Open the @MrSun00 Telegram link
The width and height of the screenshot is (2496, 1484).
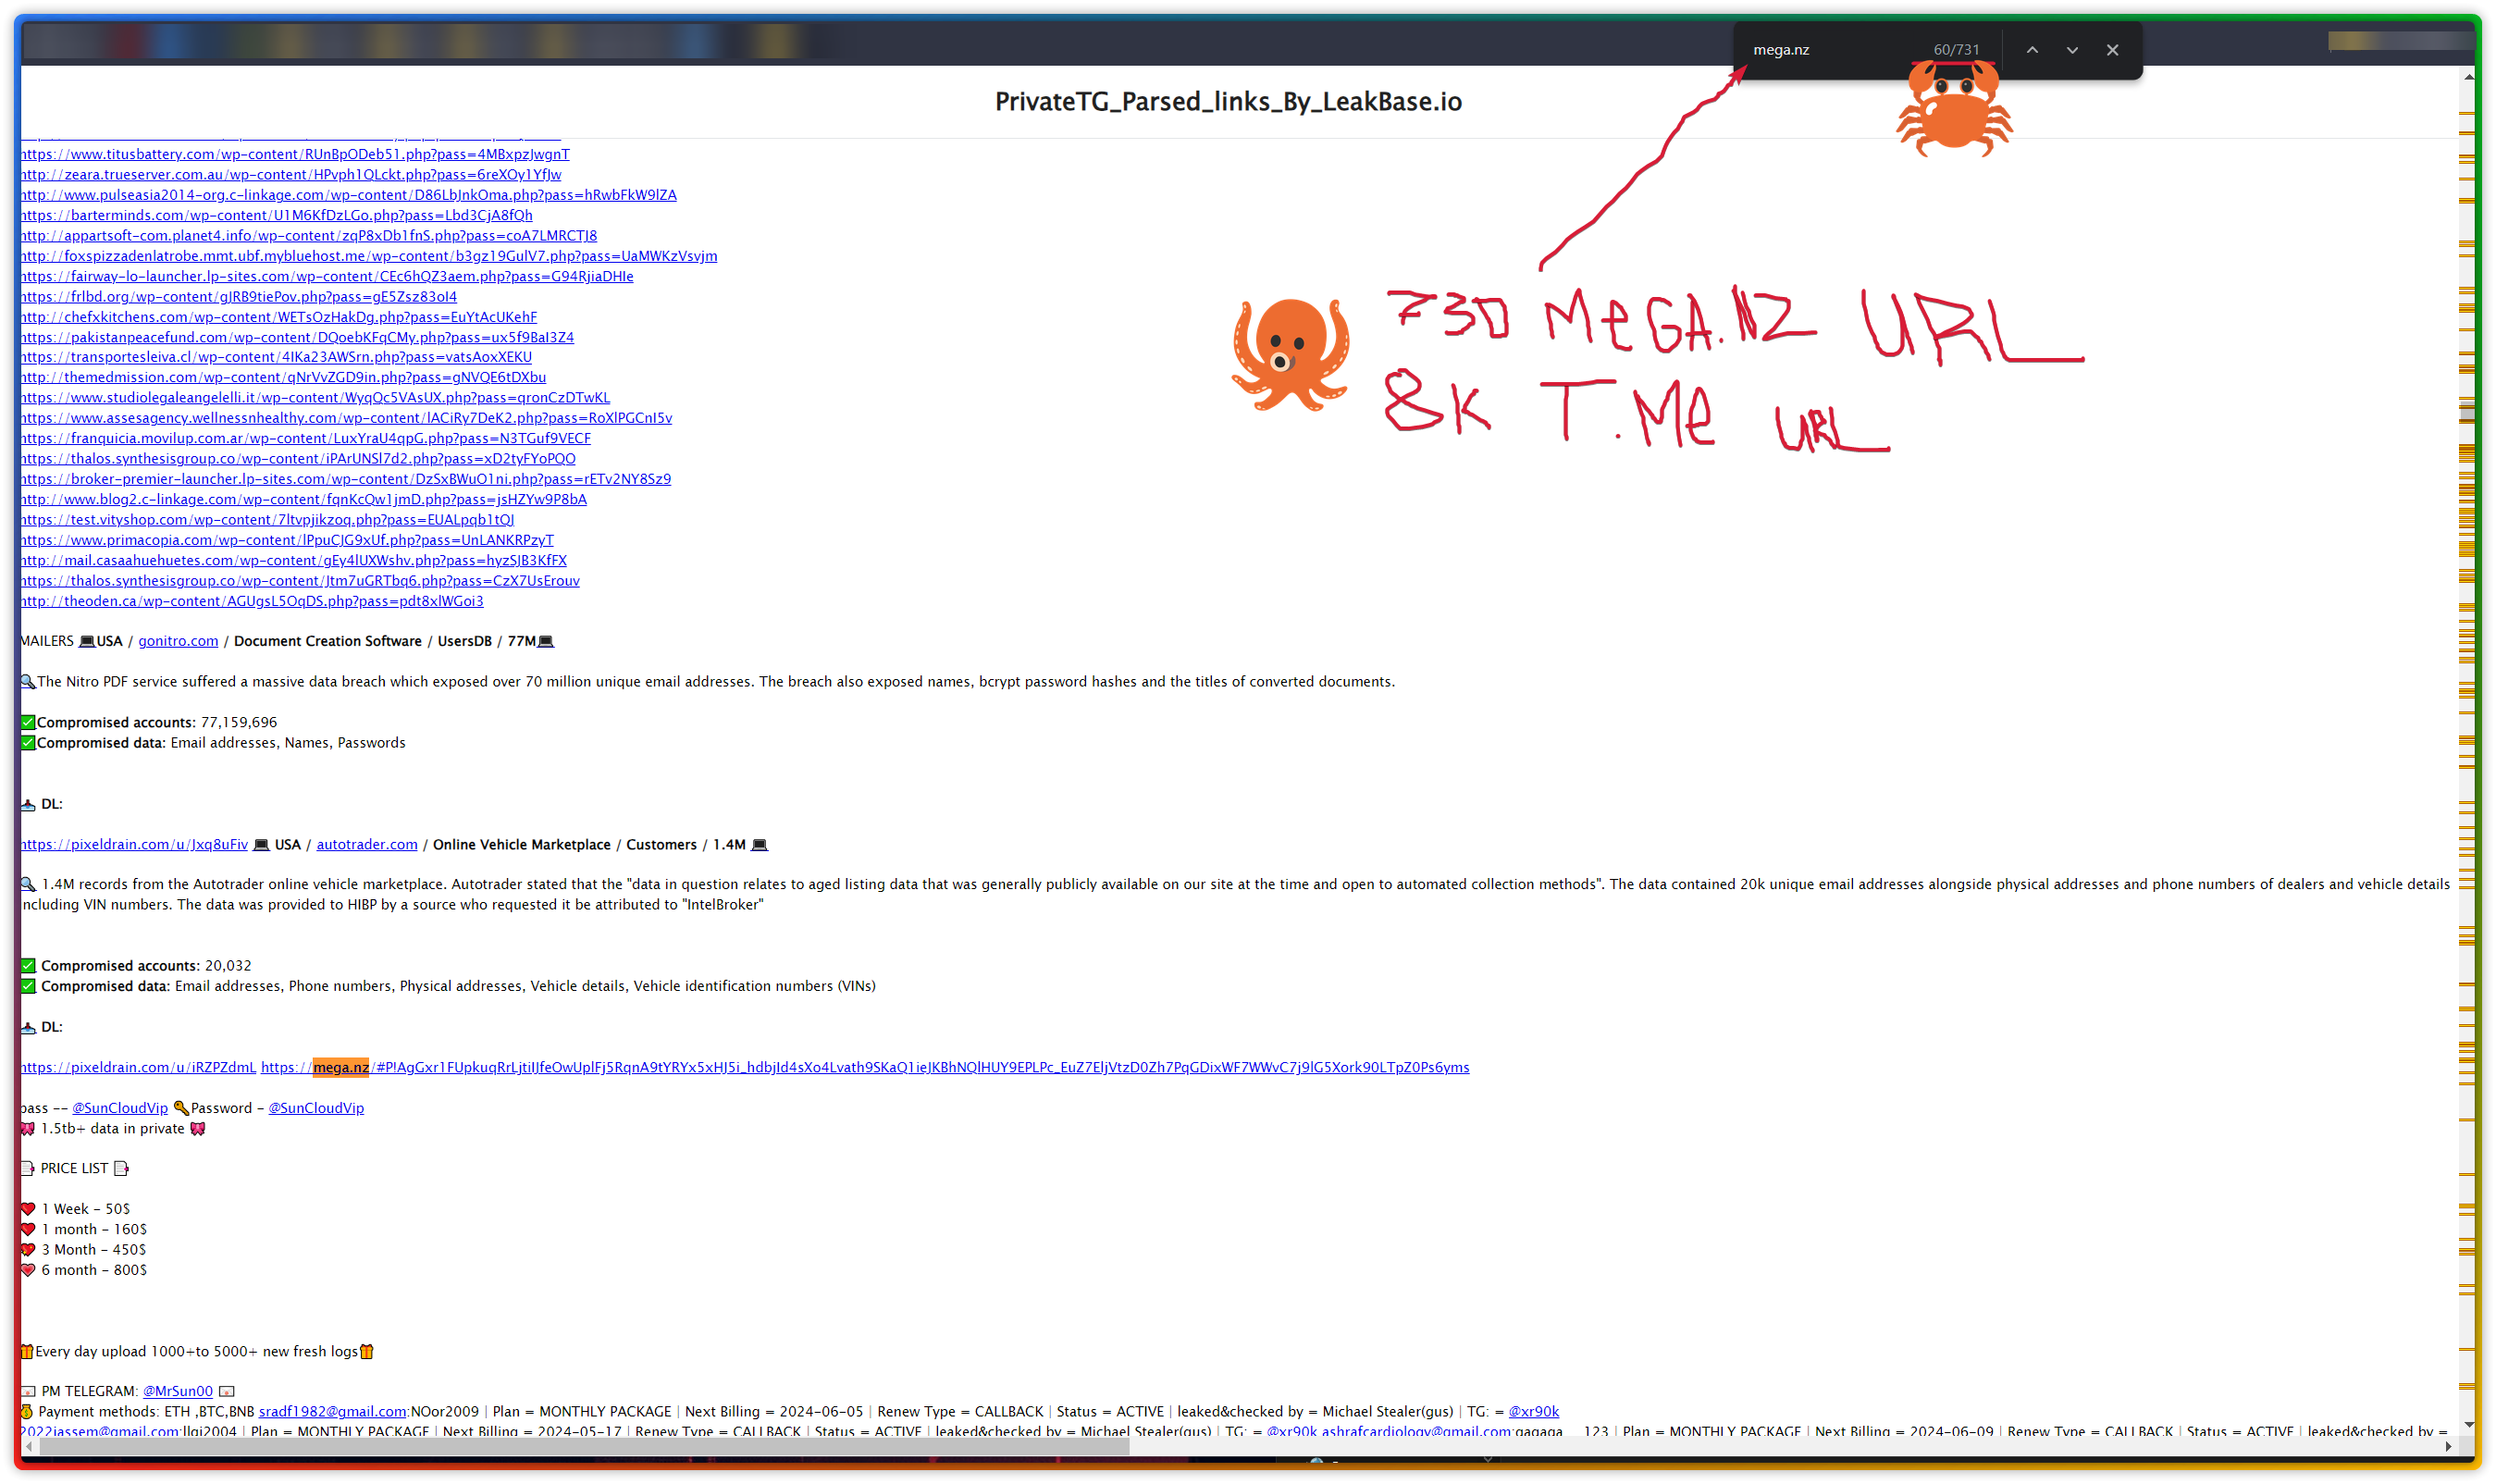click(178, 1391)
